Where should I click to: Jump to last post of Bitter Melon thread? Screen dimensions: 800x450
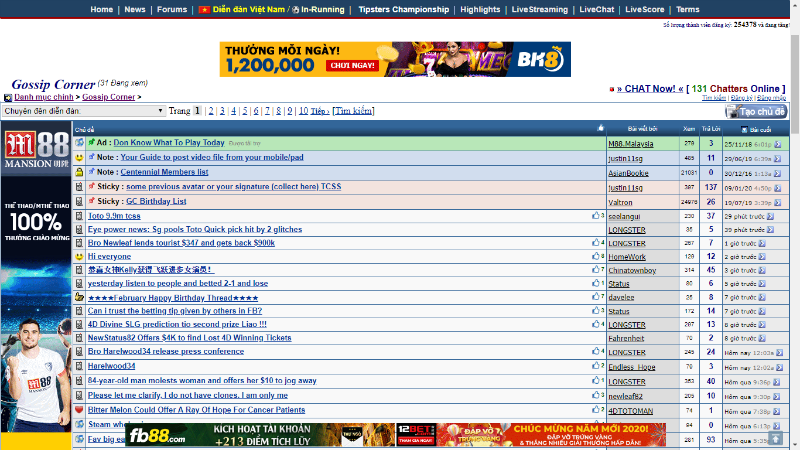[x=776, y=411]
